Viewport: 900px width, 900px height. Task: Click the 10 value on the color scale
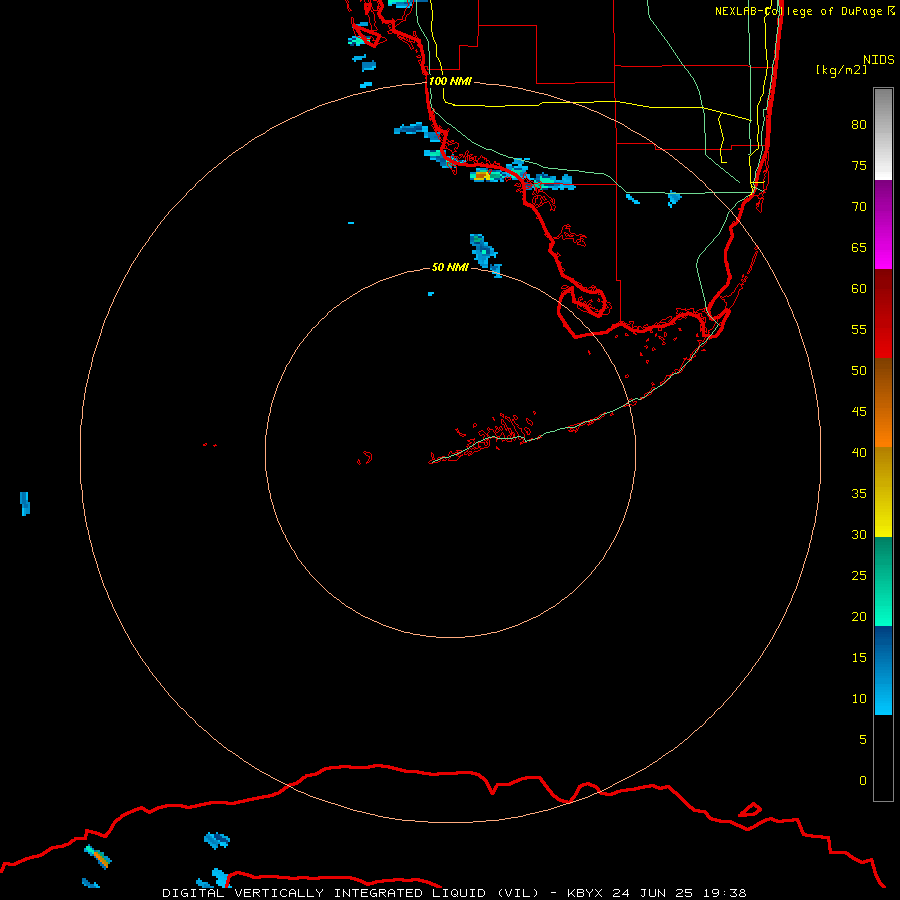click(859, 699)
